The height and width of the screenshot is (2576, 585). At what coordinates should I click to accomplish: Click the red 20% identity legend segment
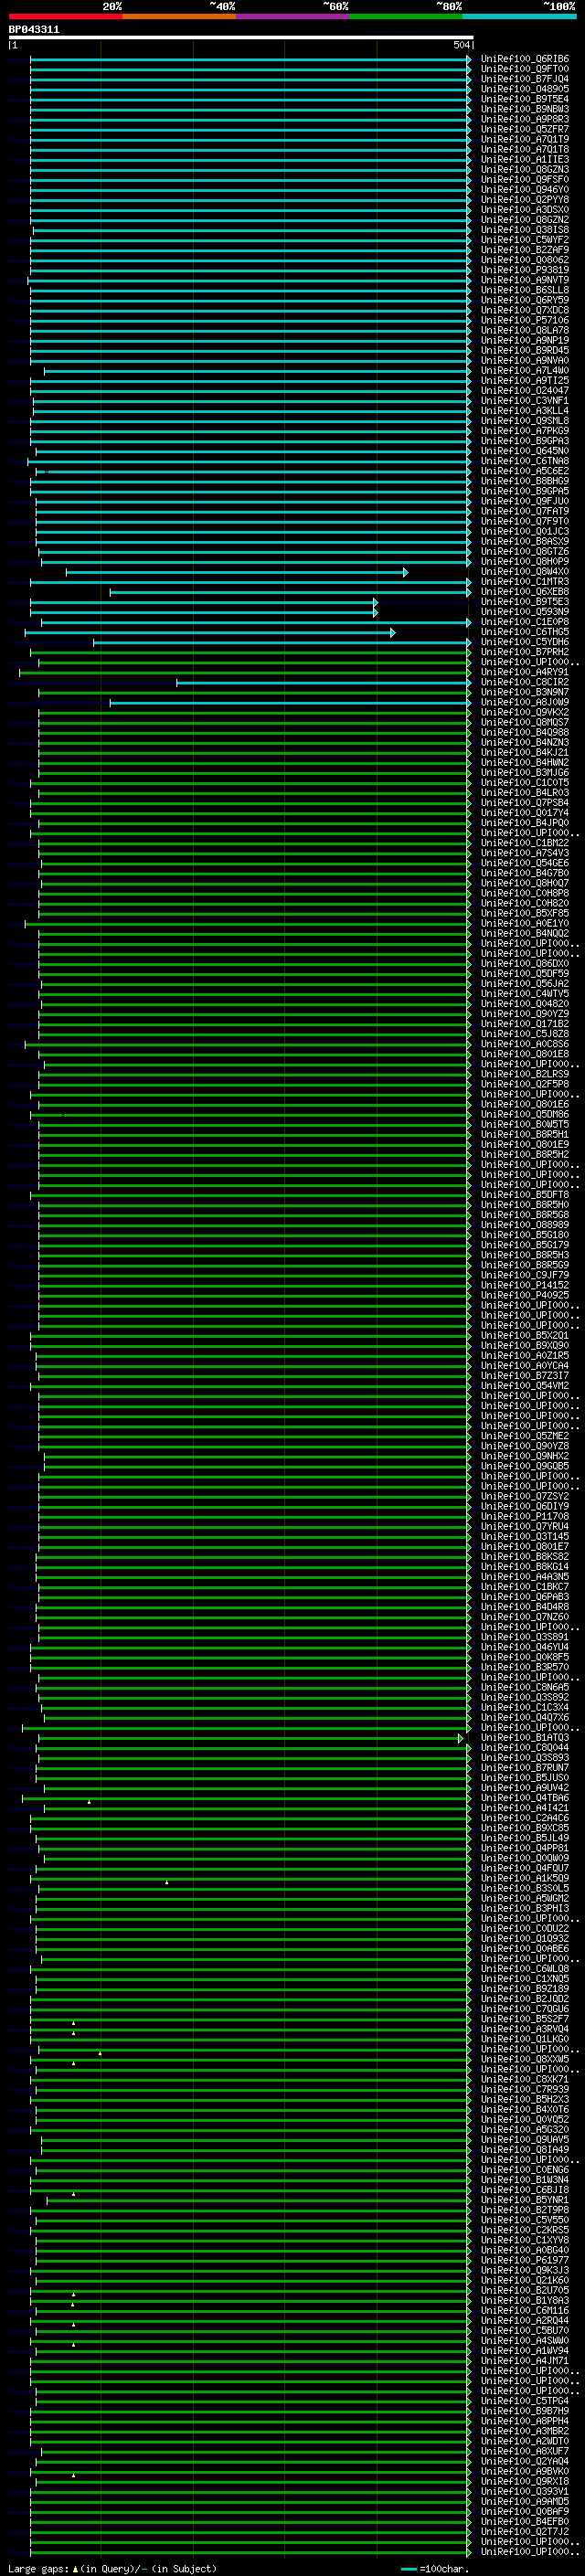tap(65, 16)
